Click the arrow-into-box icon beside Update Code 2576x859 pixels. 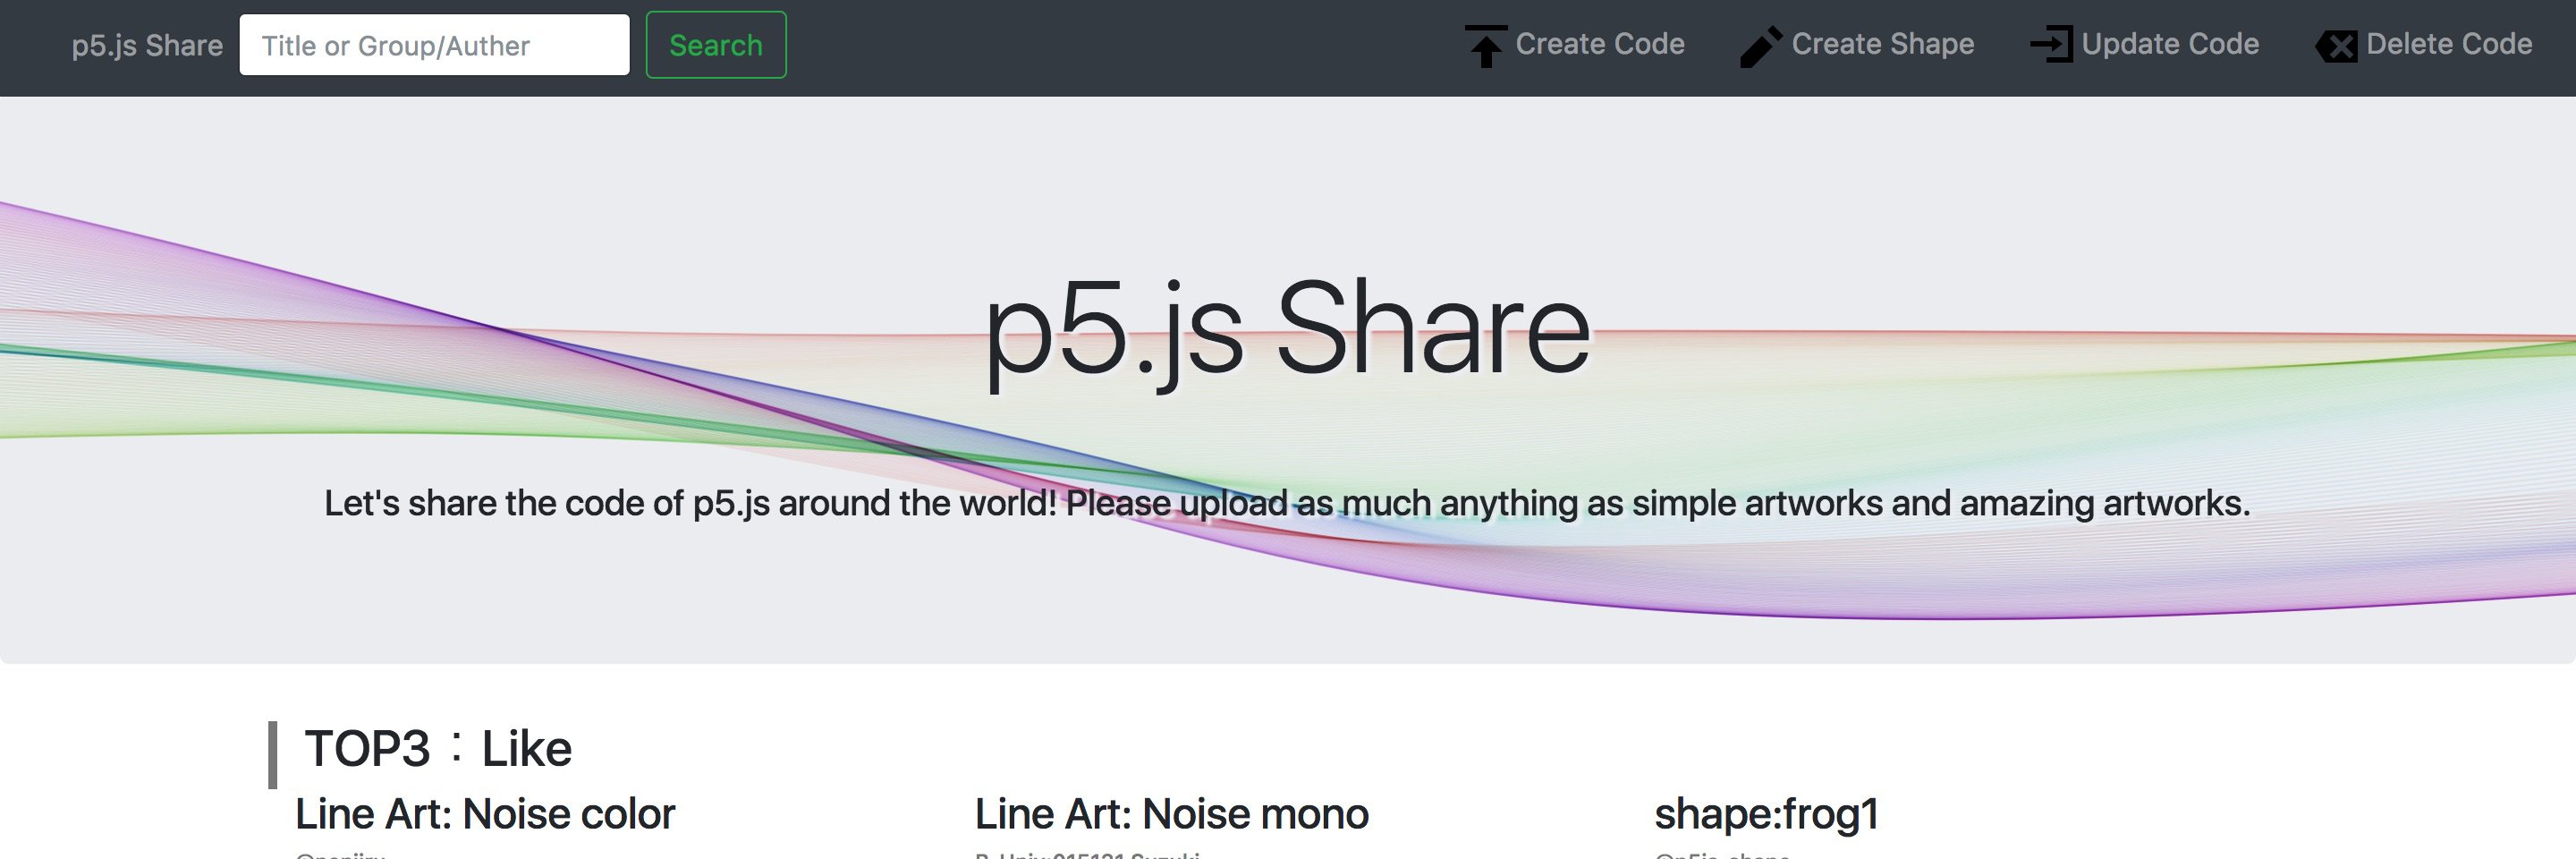click(2051, 45)
